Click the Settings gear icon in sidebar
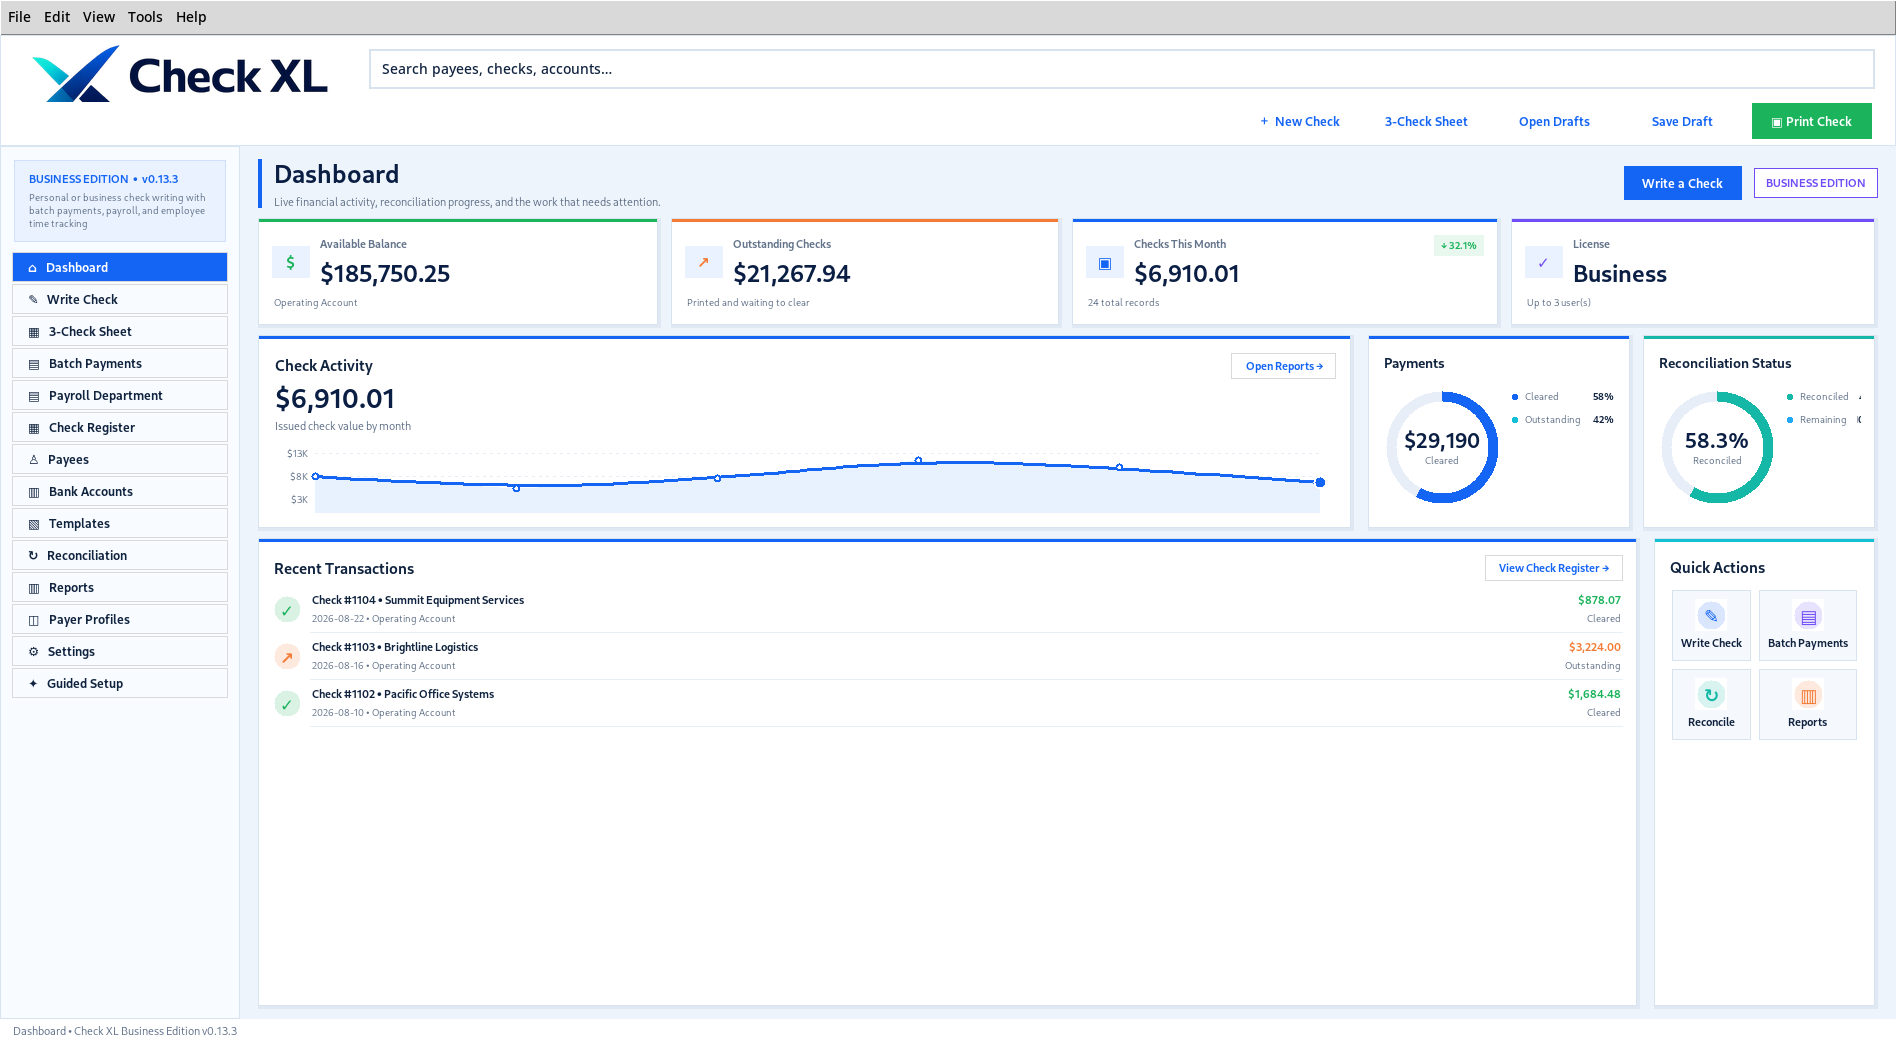 click(x=33, y=651)
